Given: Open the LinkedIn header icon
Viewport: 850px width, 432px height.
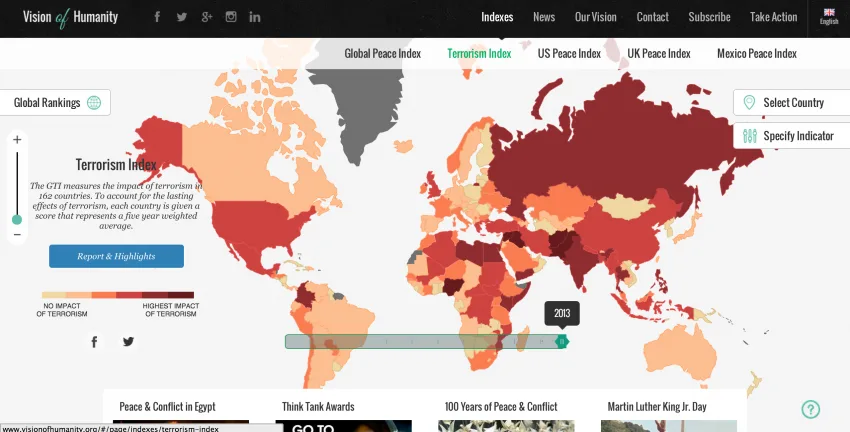Looking at the screenshot, I should click(255, 17).
